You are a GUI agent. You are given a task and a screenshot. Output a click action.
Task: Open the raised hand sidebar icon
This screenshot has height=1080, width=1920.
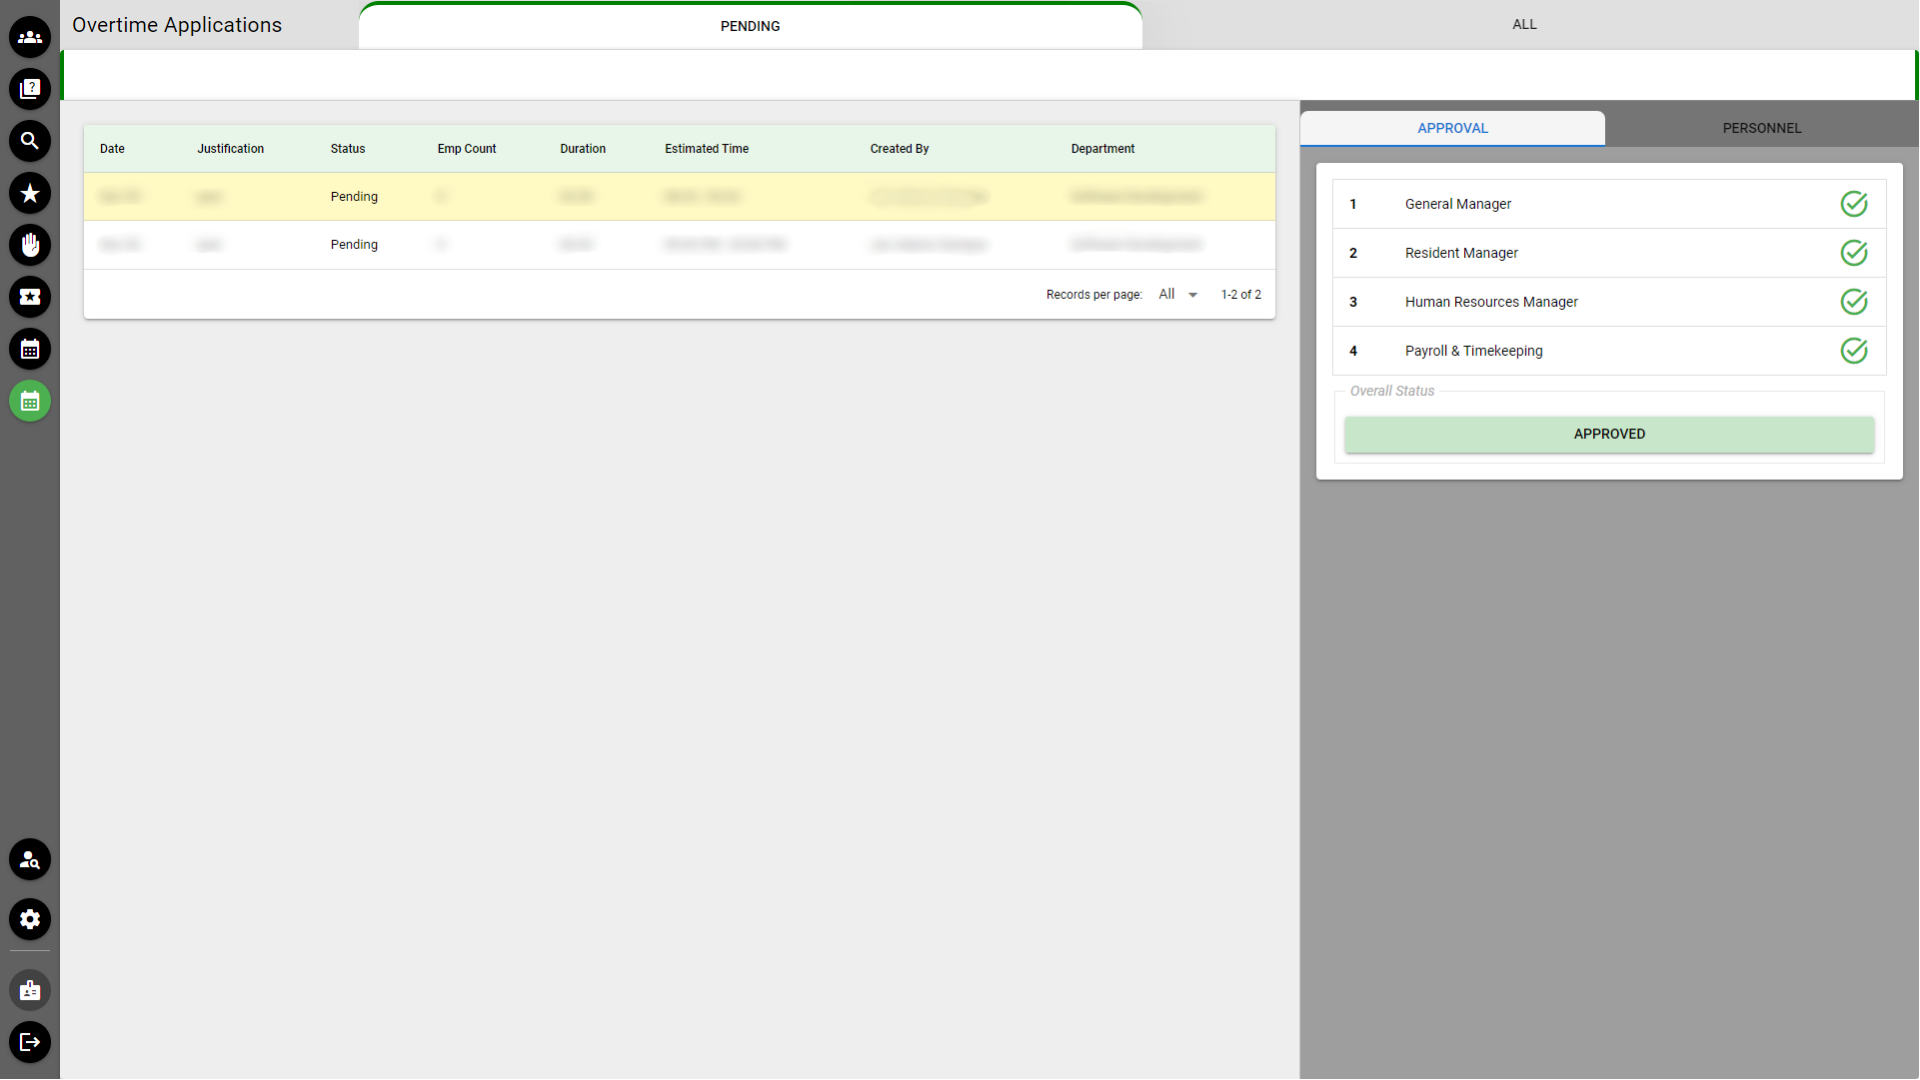click(x=30, y=245)
